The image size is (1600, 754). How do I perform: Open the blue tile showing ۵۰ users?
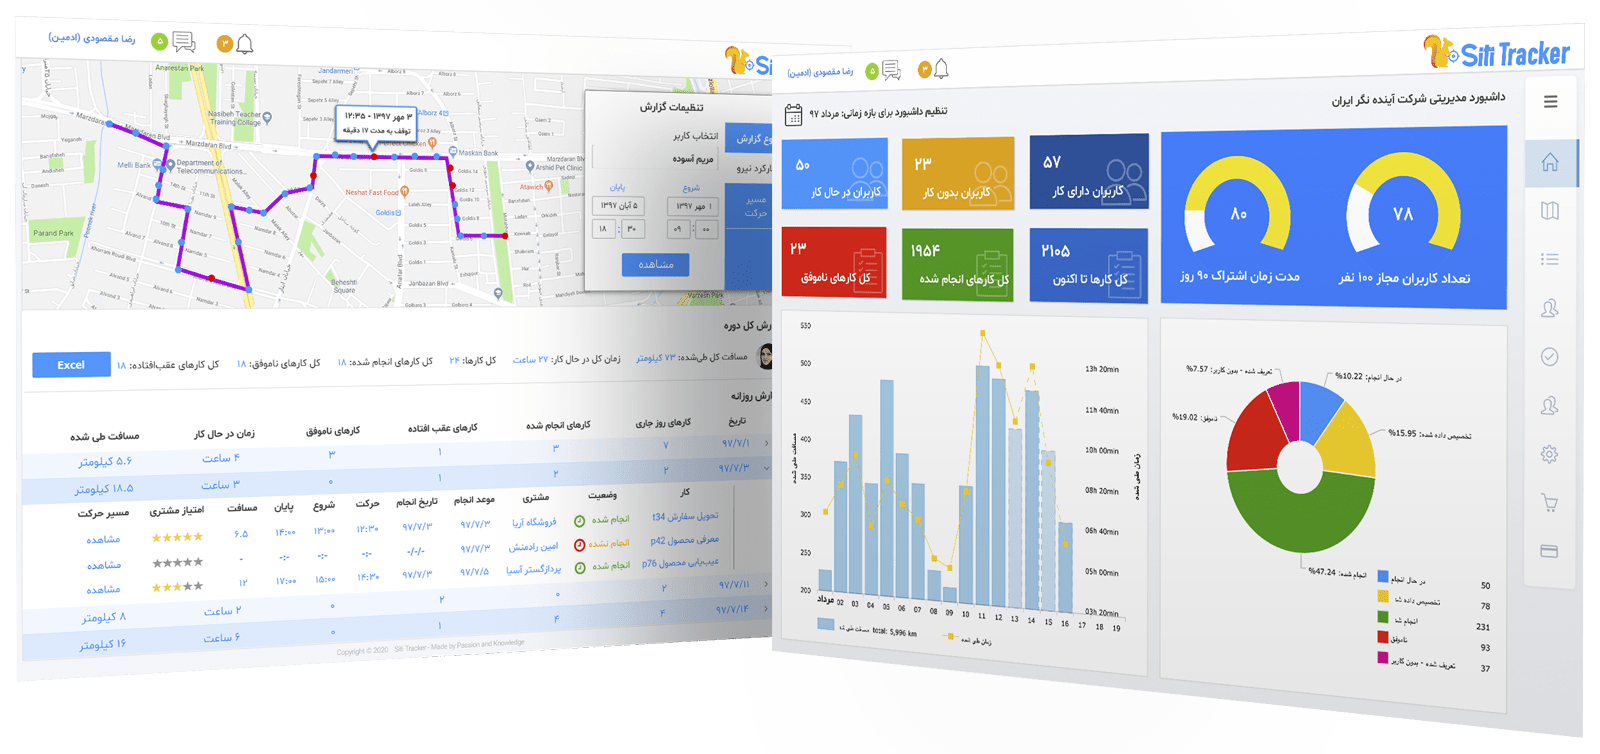pos(835,174)
